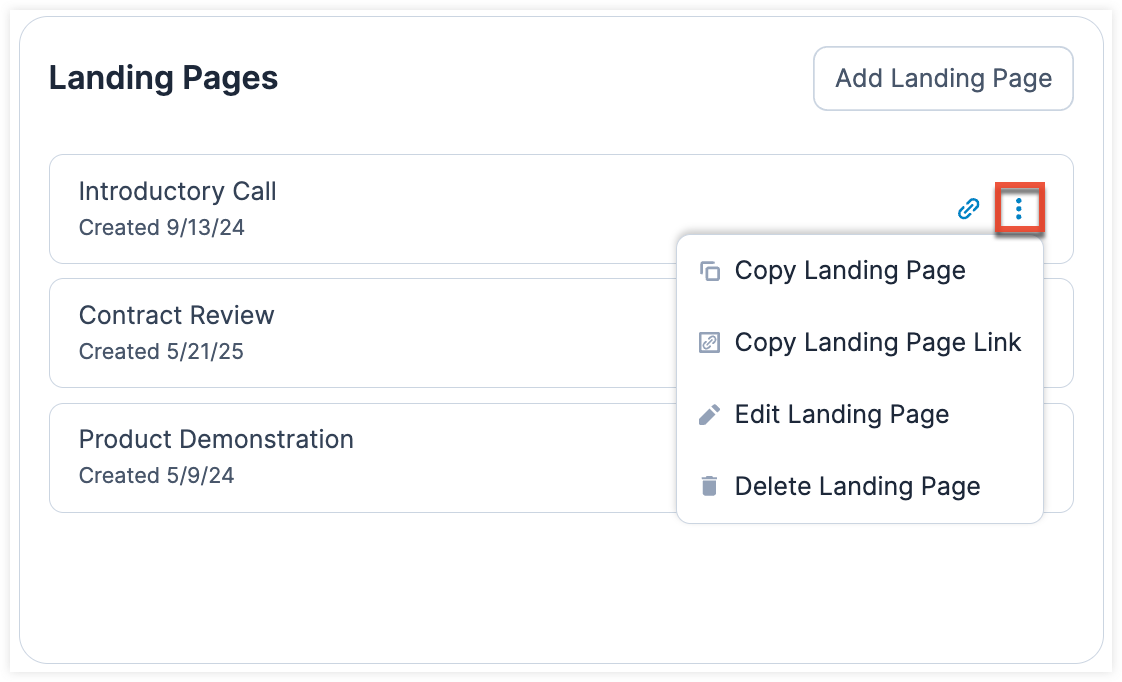
Task: Click the pencil icon next to Edit Landing Page
Action: tap(710, 414)
